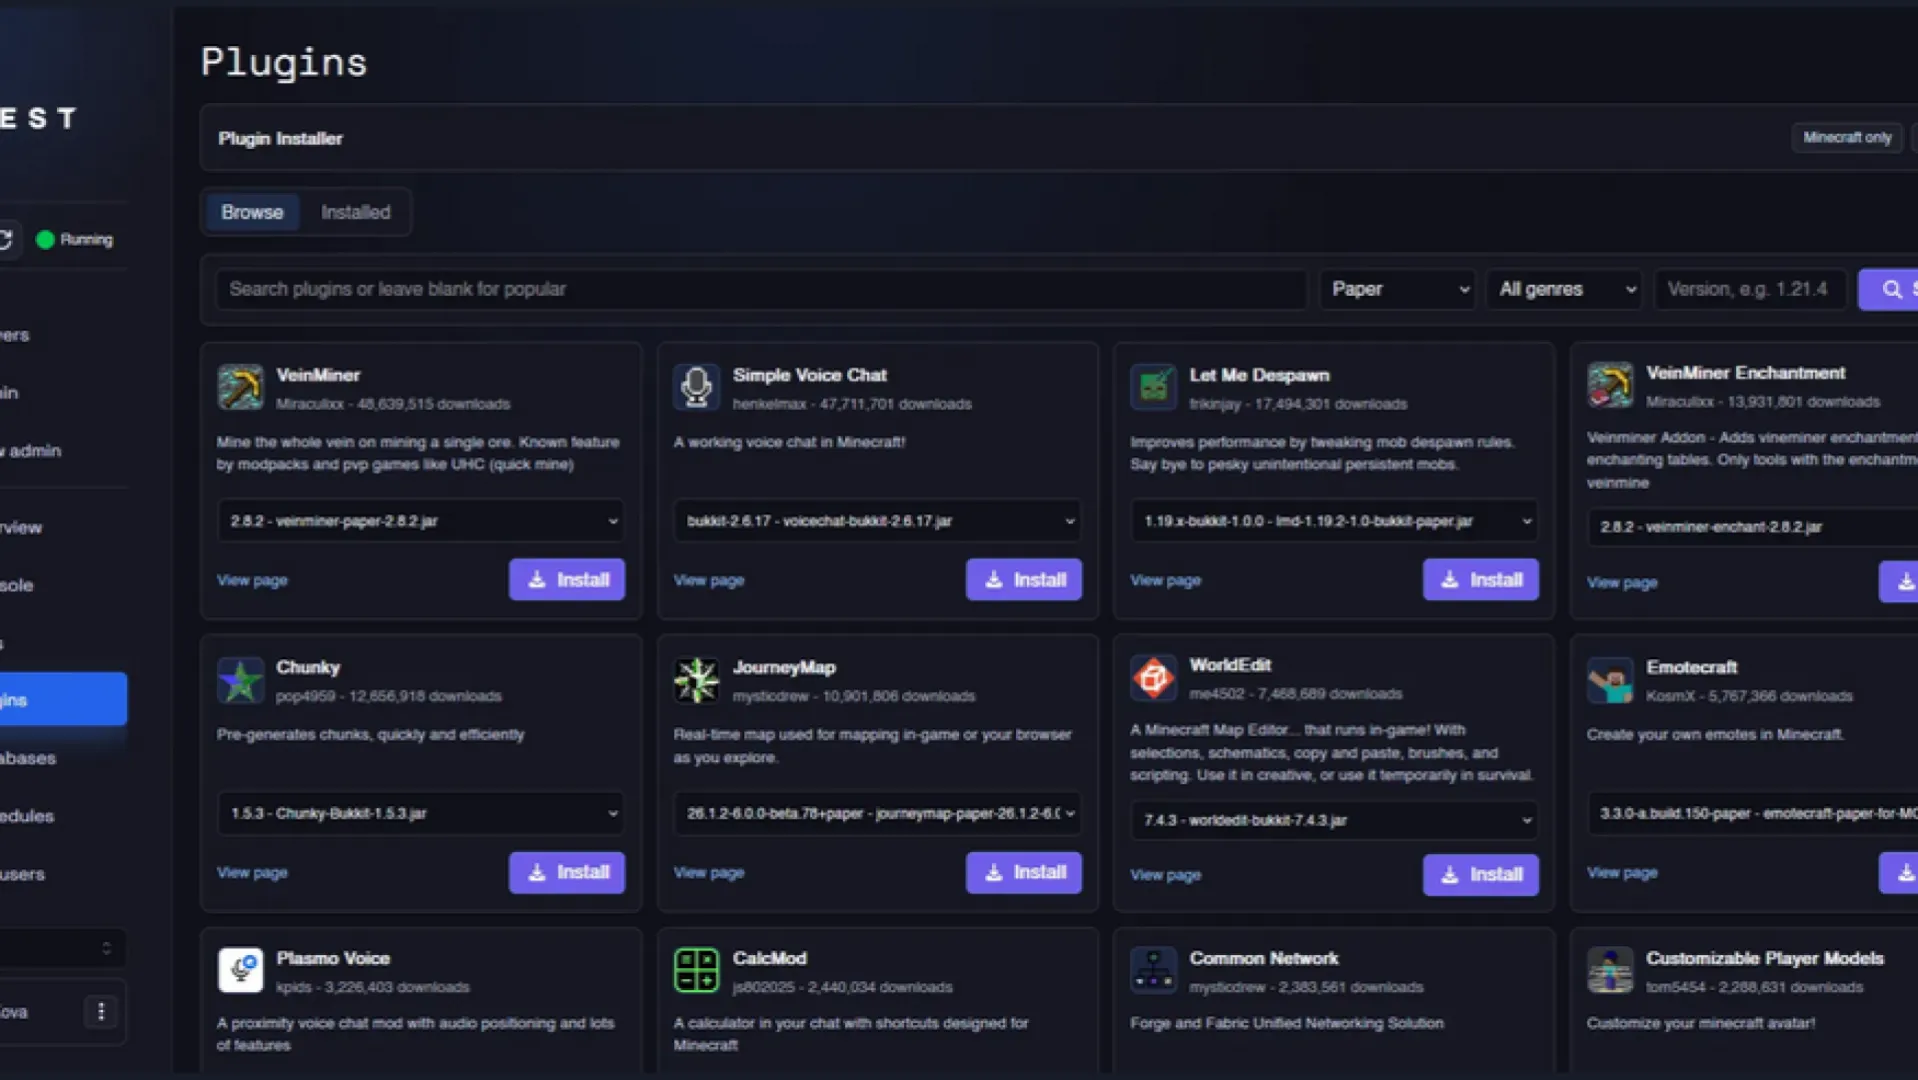
Task: Open View page link for VeinMiner Enchantment
Action: point(1622,582)
